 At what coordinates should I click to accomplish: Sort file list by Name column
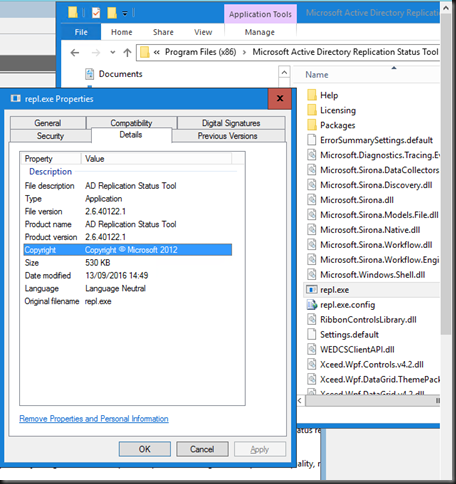pos(317,75)
